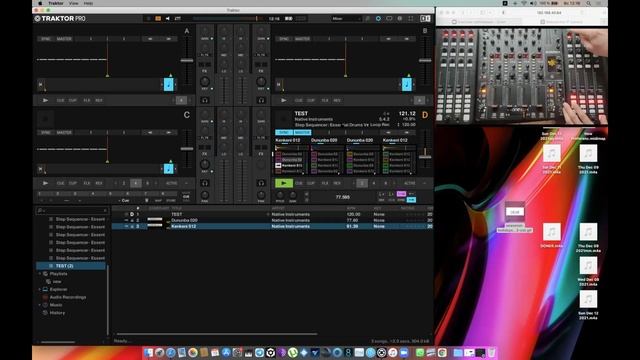
Task: Open the Traktor menu in menu bar
Action: click(x=56, y=3)
